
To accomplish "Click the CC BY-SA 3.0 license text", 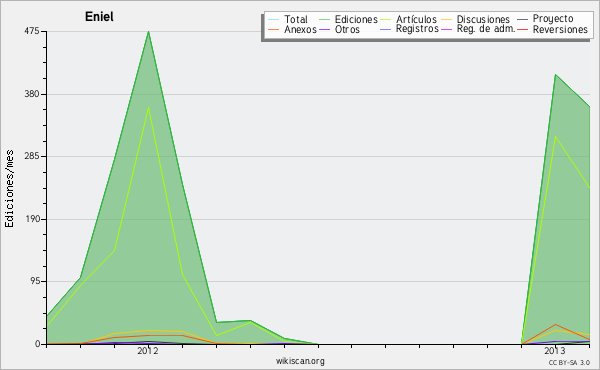I will (x=569, y=362).
